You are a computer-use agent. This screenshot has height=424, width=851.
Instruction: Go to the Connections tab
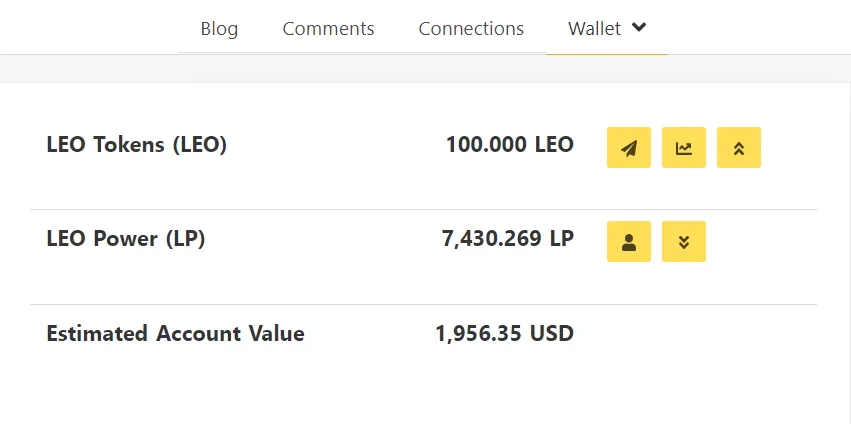pyautogui.click(x=471, y=28)
